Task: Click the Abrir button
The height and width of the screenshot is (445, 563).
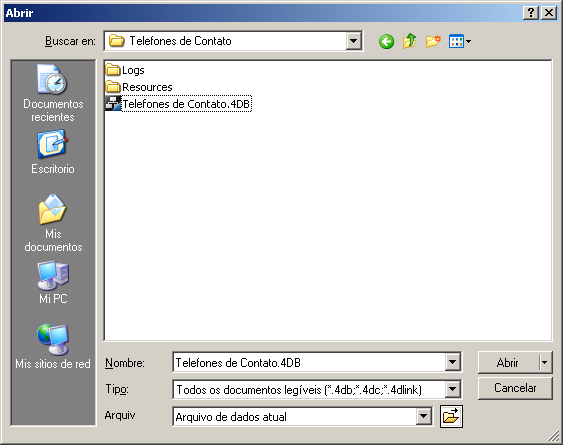Action: click(x=508, y=362)
